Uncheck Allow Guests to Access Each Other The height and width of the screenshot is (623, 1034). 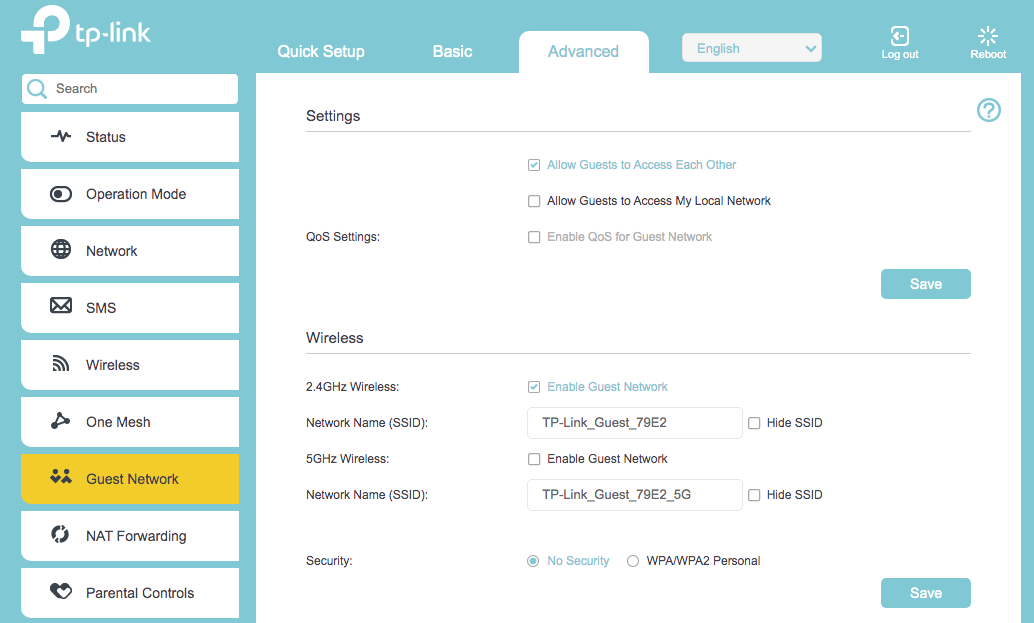(x=534, y=164)
